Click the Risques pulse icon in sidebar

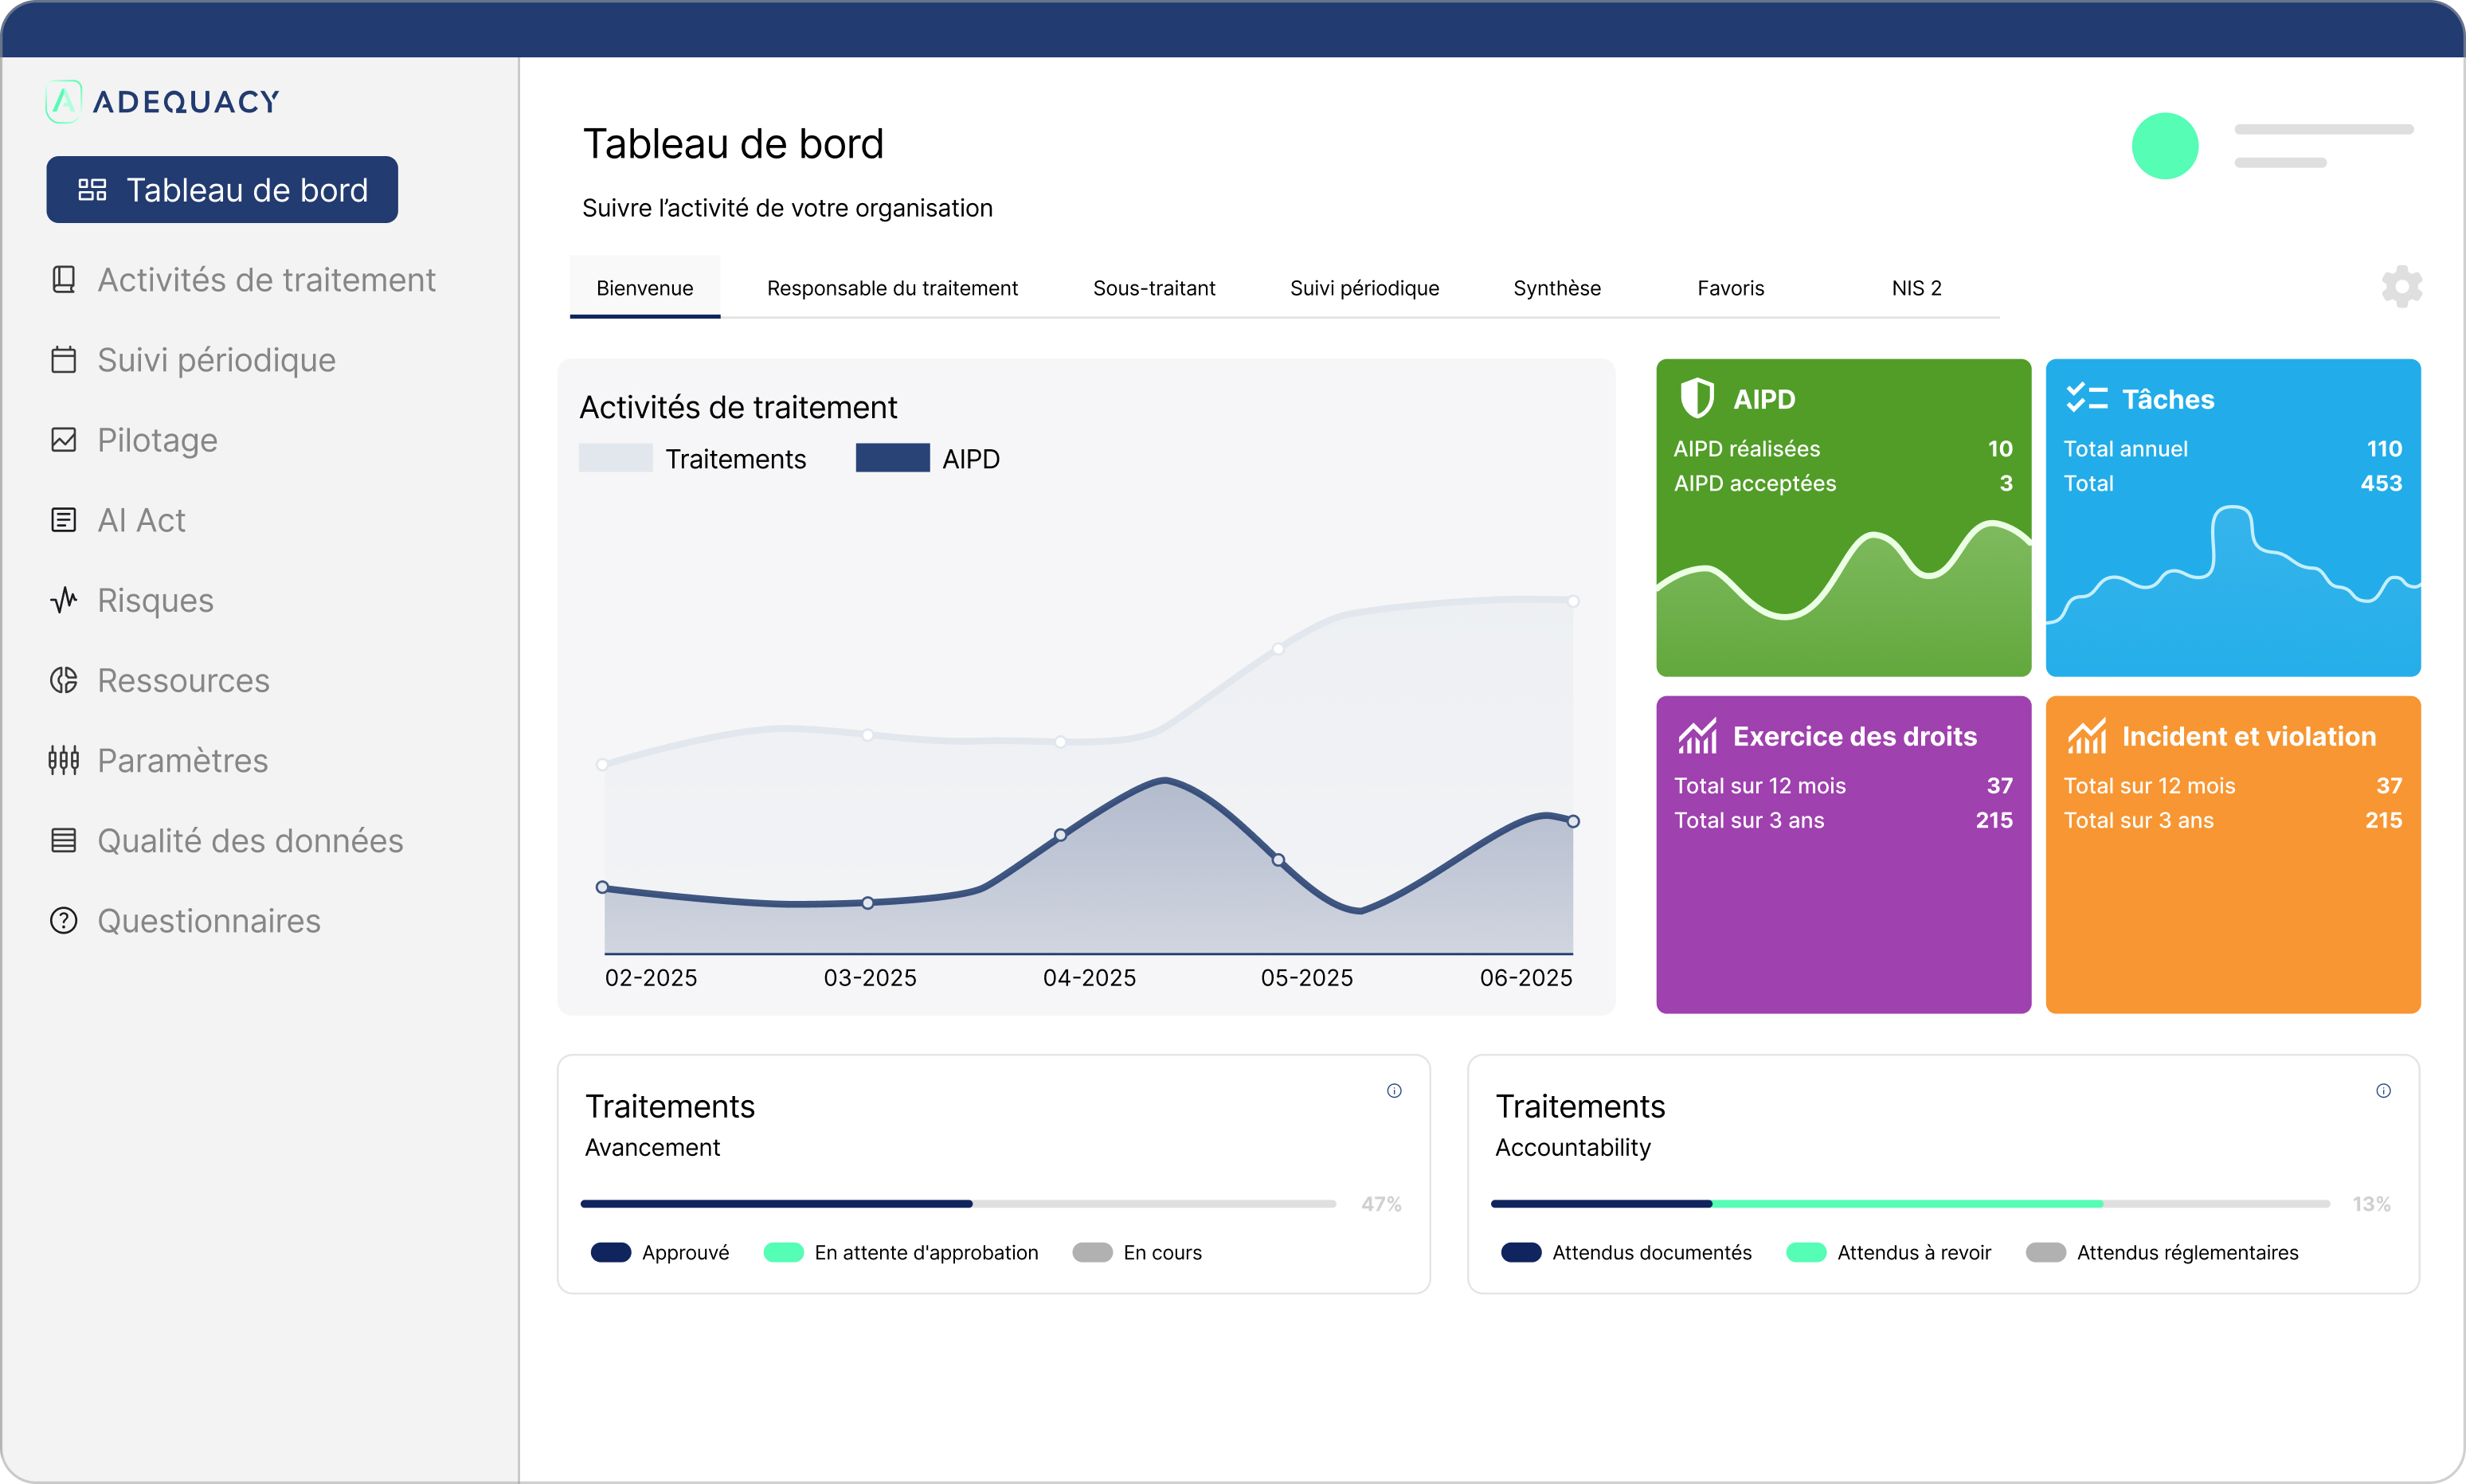point(64,600)
